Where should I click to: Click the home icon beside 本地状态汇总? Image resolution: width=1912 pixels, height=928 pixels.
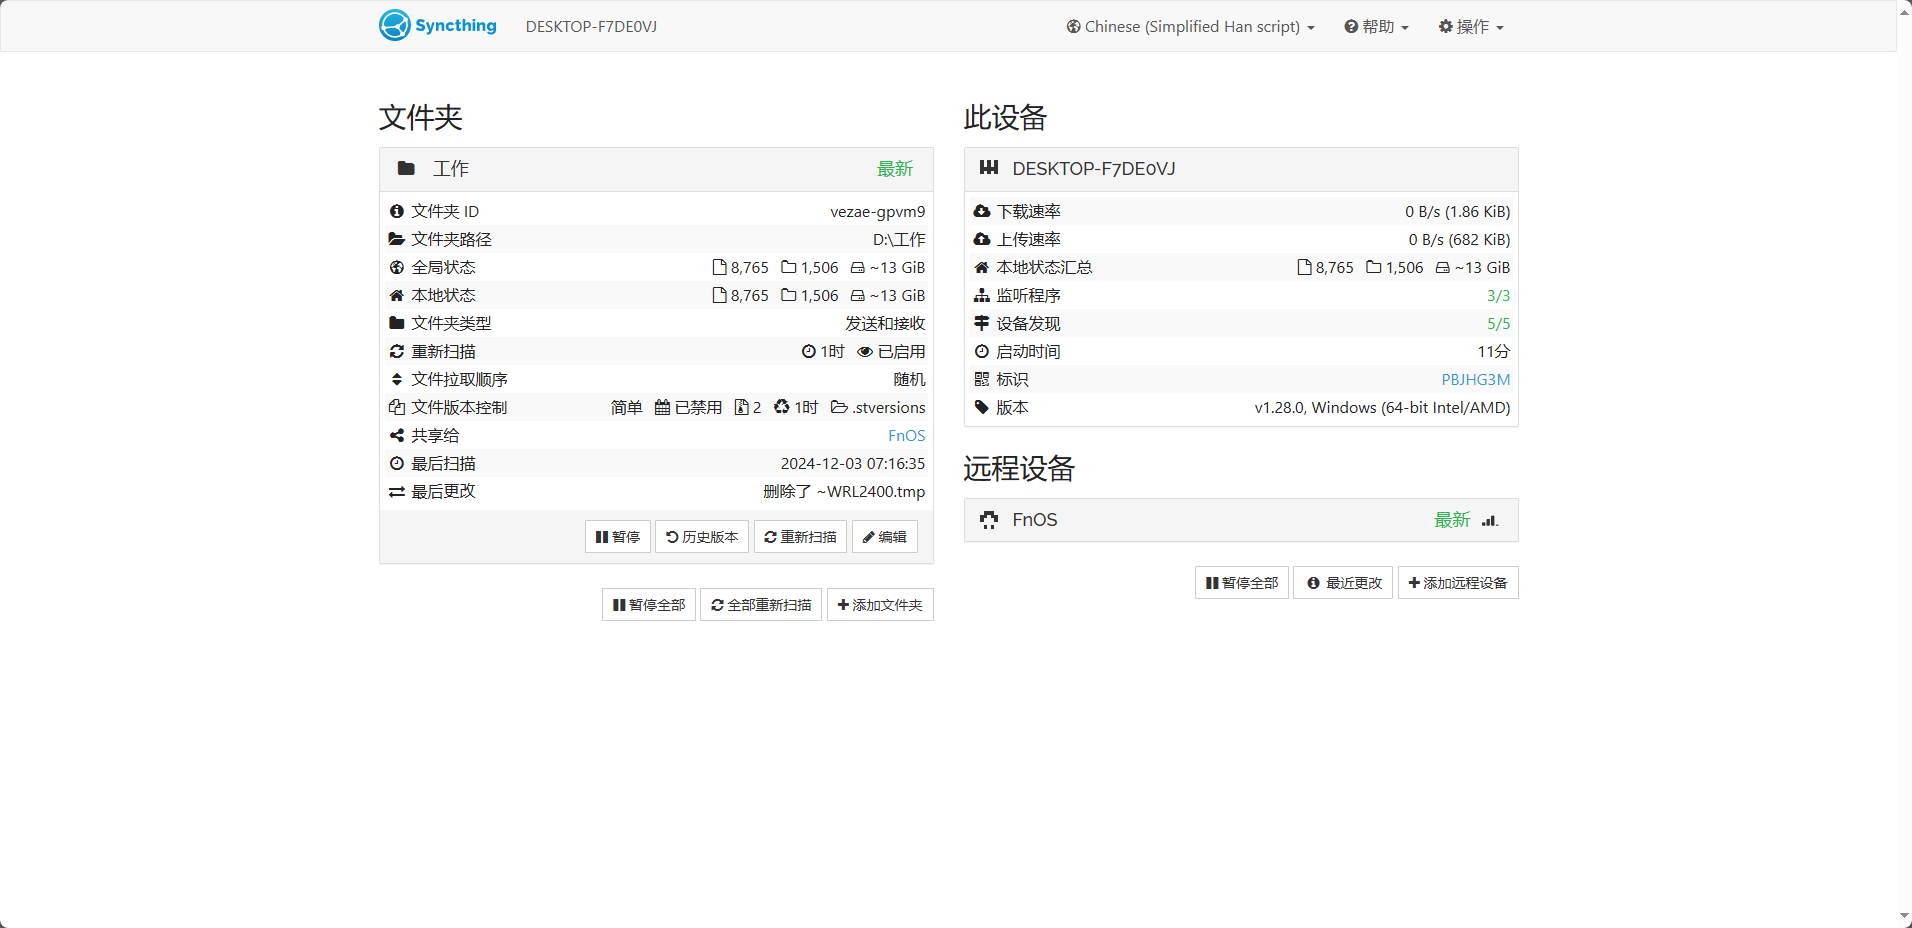click(x=982, y=267)
